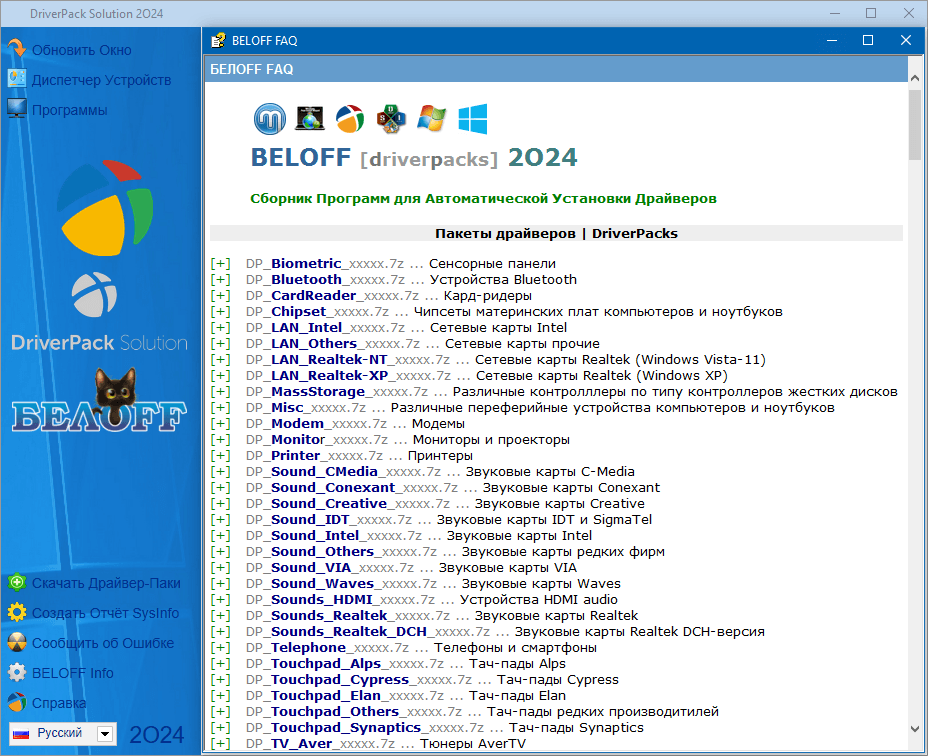Expand the DP_Printer [+] entry

[x=220, y=456]
